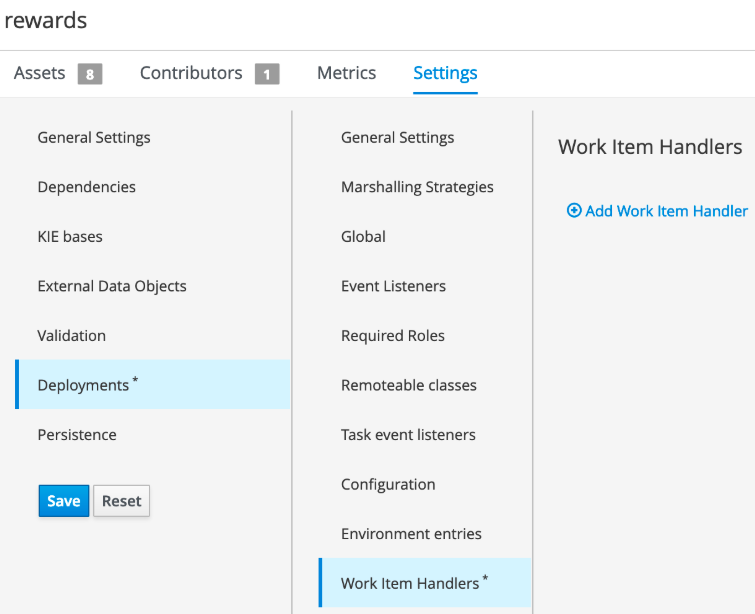The width and height of the screenshot is (755, 614).
Task: Open Event Listeners section
Action: [393, 286]
